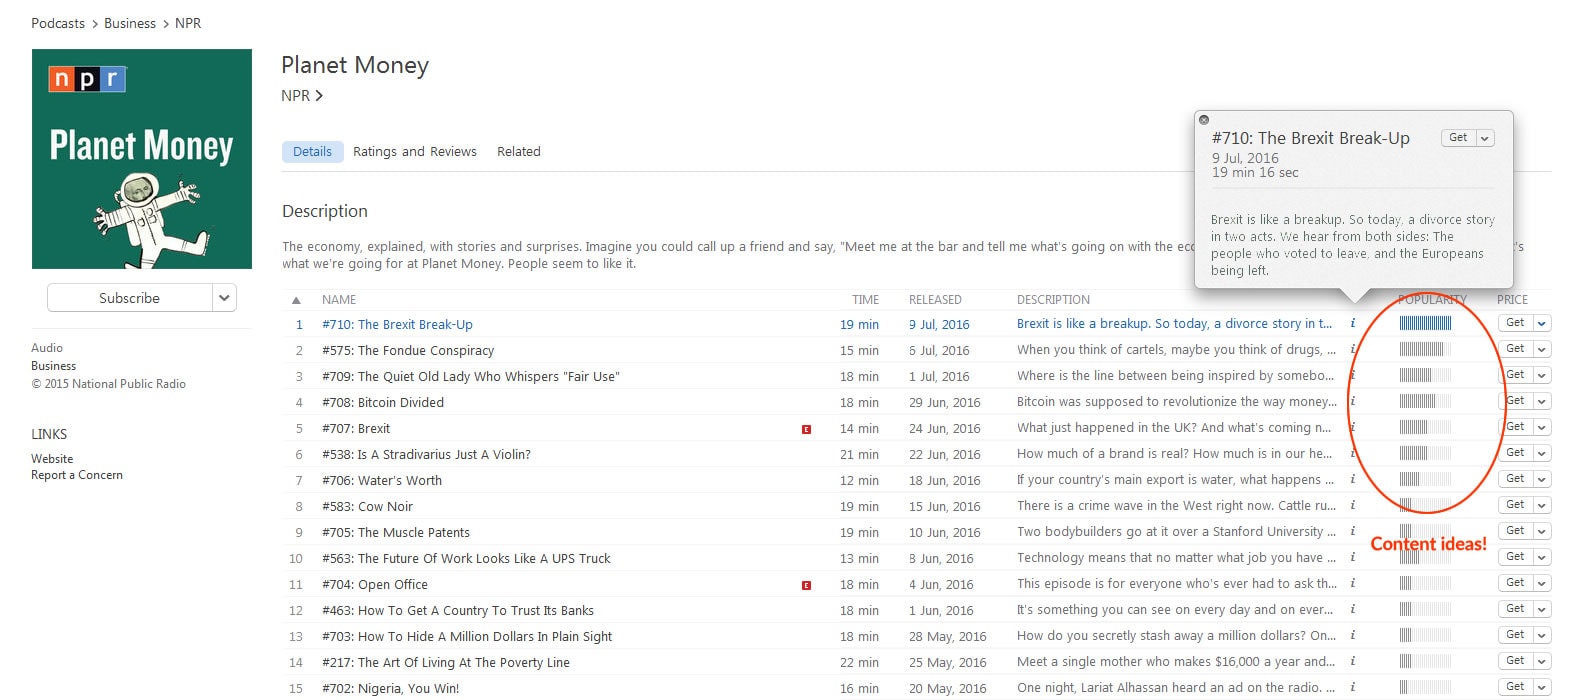Get #705: The Muscle Patents episode
1589x700 pixels.
(1516, 531)
